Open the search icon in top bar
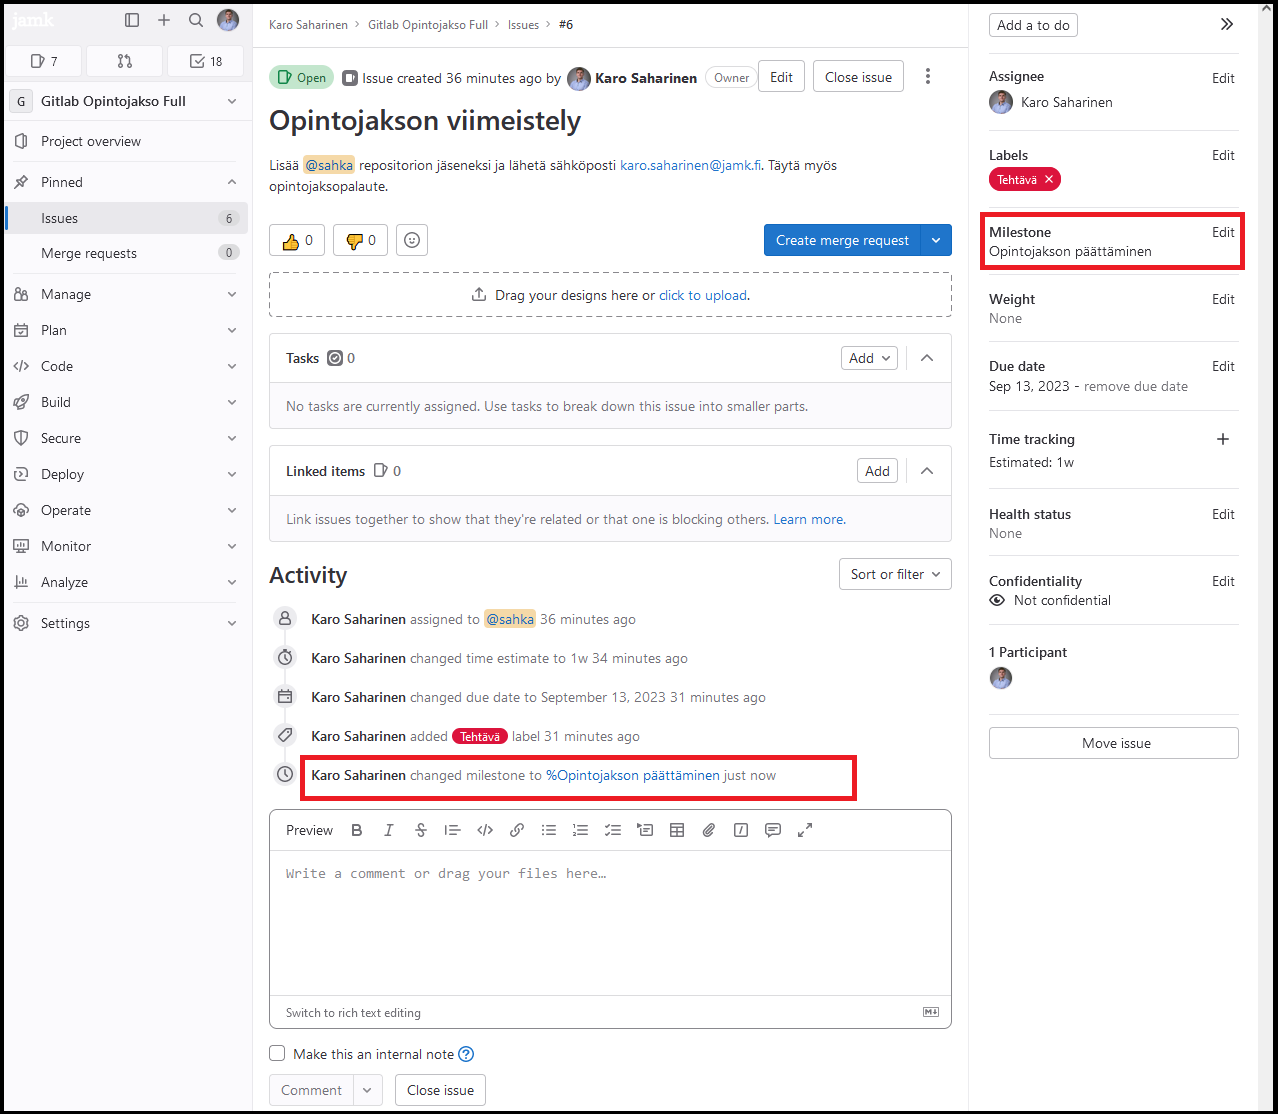 (196, 20)
